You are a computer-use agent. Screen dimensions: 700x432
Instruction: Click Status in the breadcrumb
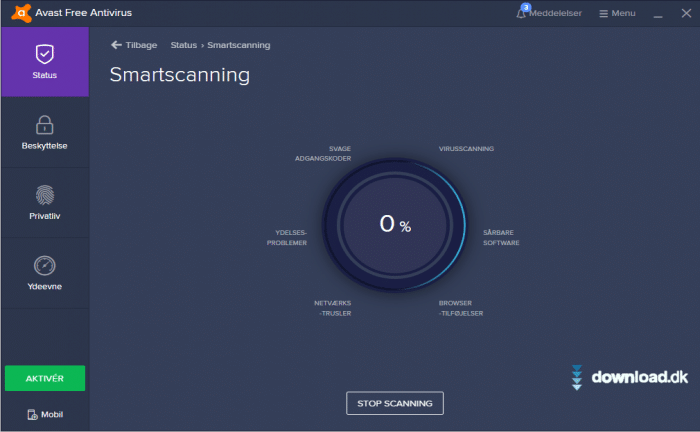[183, 45]
